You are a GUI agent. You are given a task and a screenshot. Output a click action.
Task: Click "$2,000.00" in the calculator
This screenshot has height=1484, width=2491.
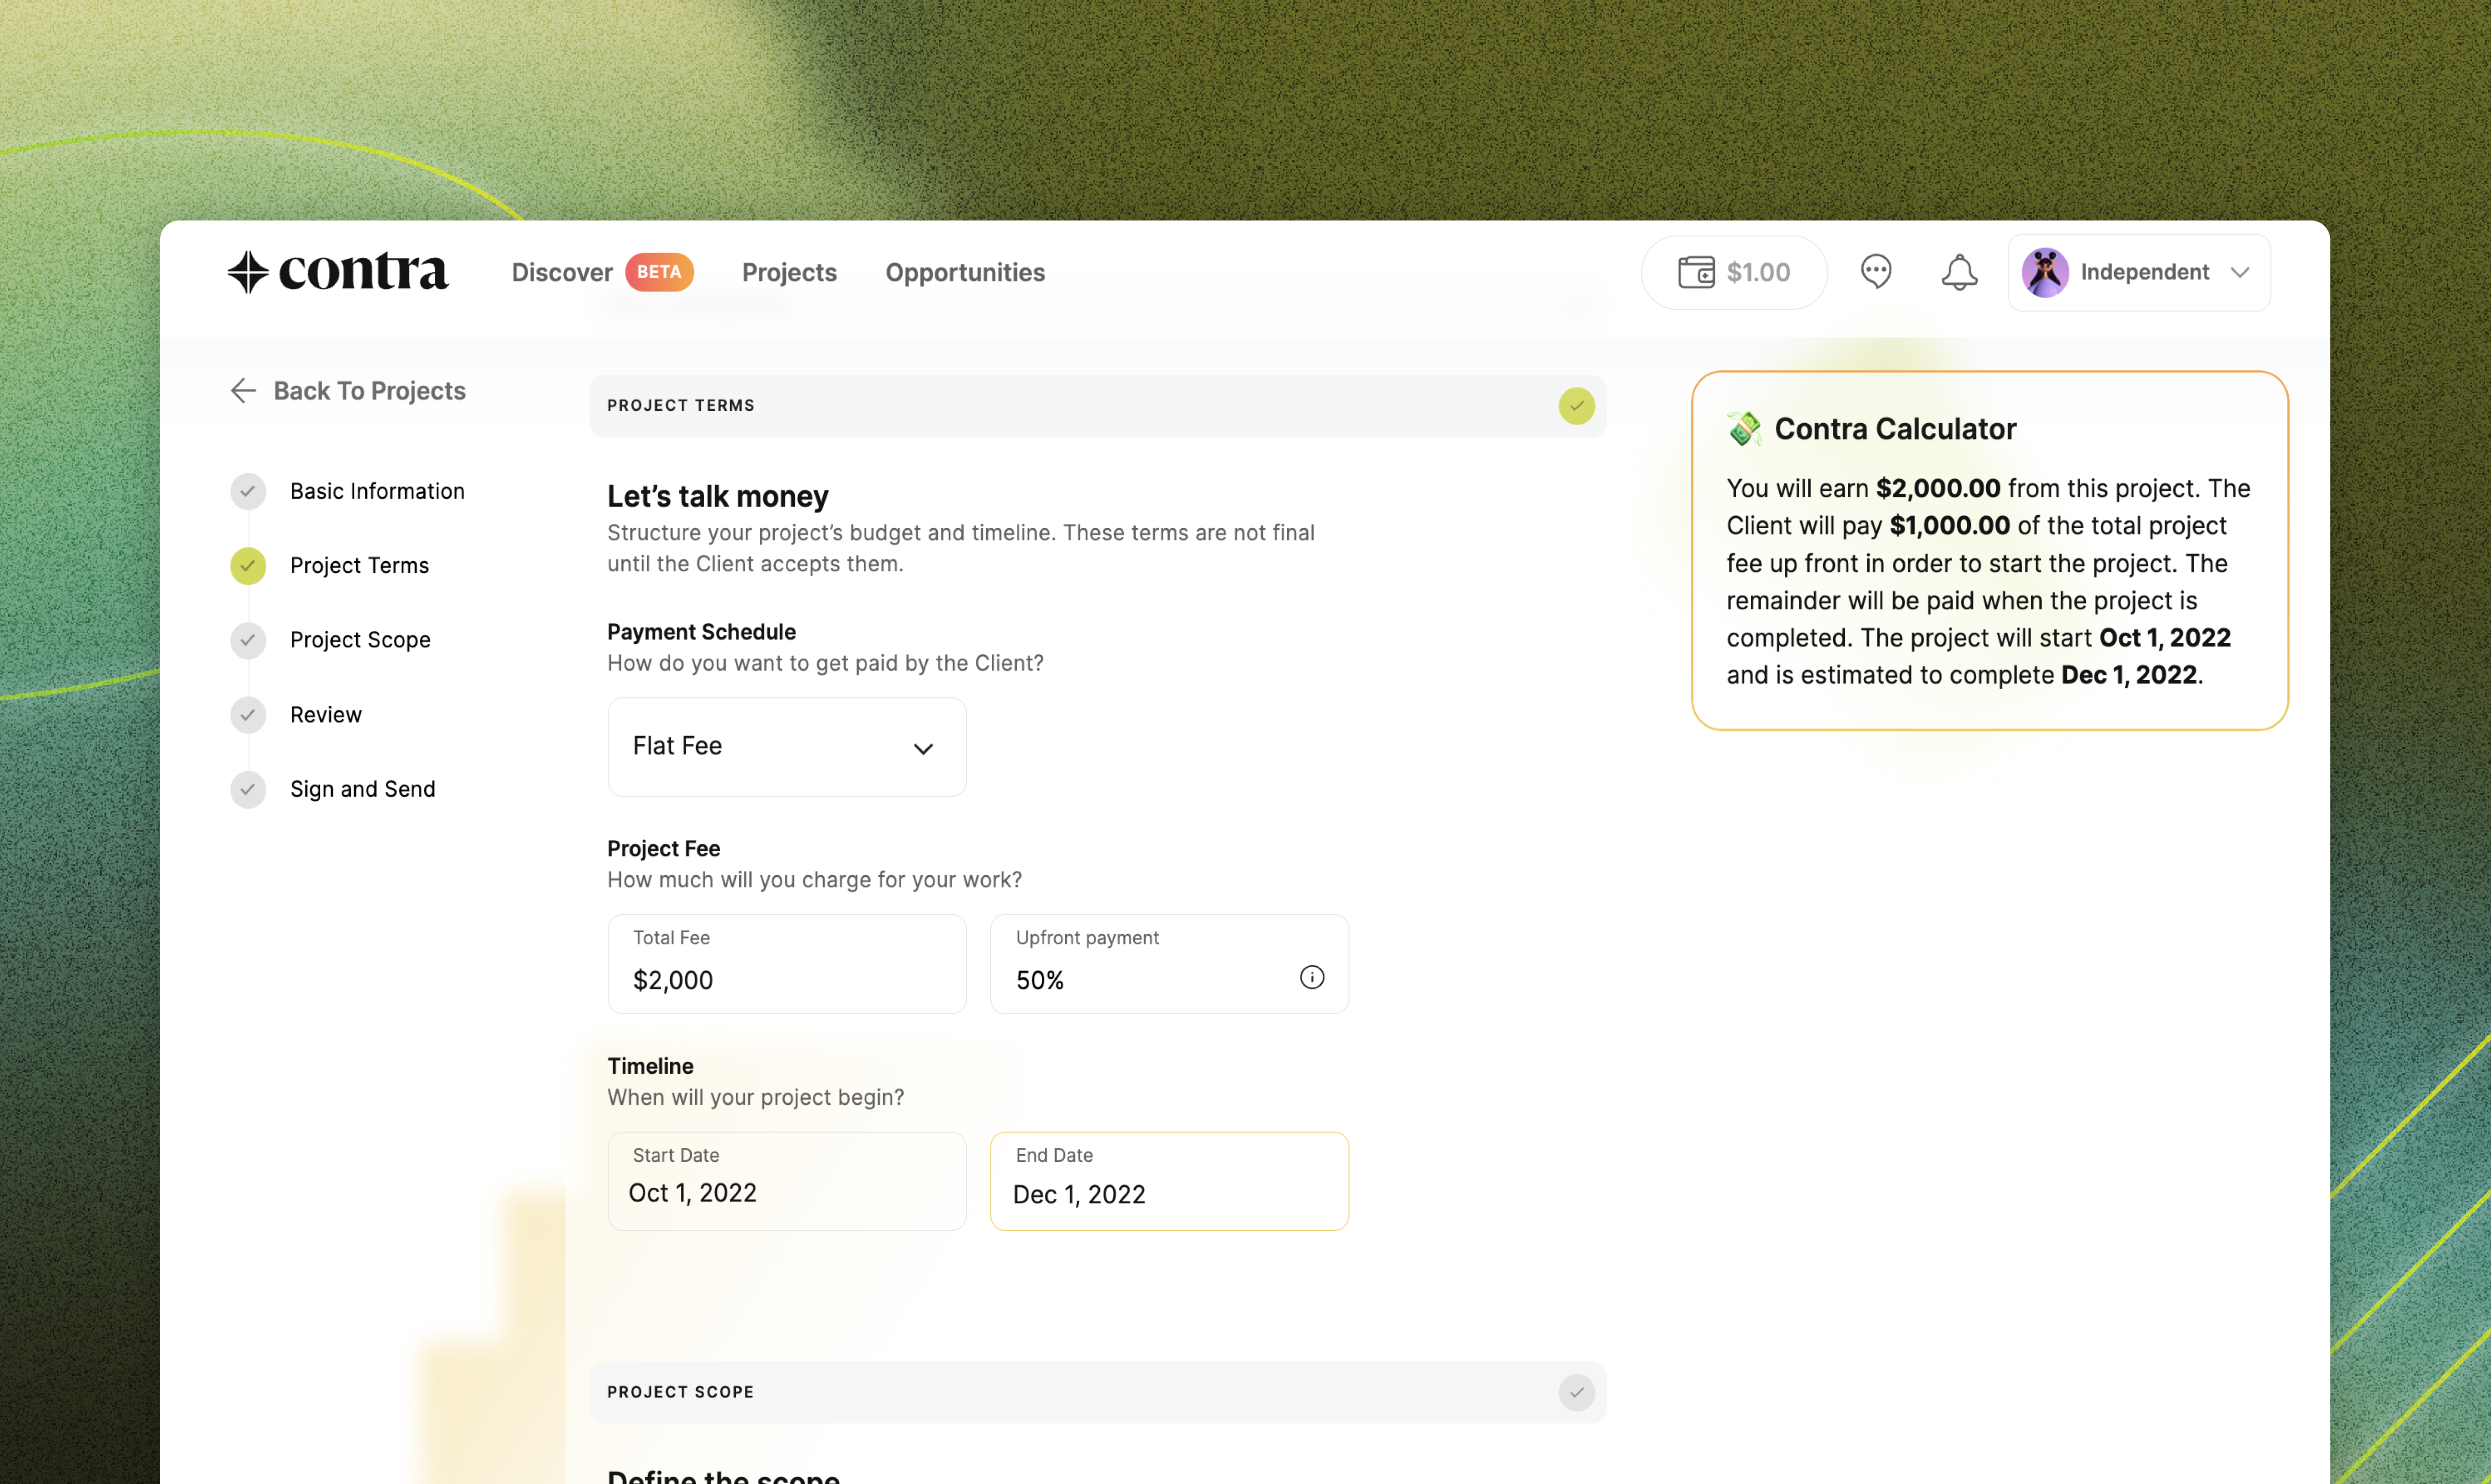click(x=1938, y=488)
